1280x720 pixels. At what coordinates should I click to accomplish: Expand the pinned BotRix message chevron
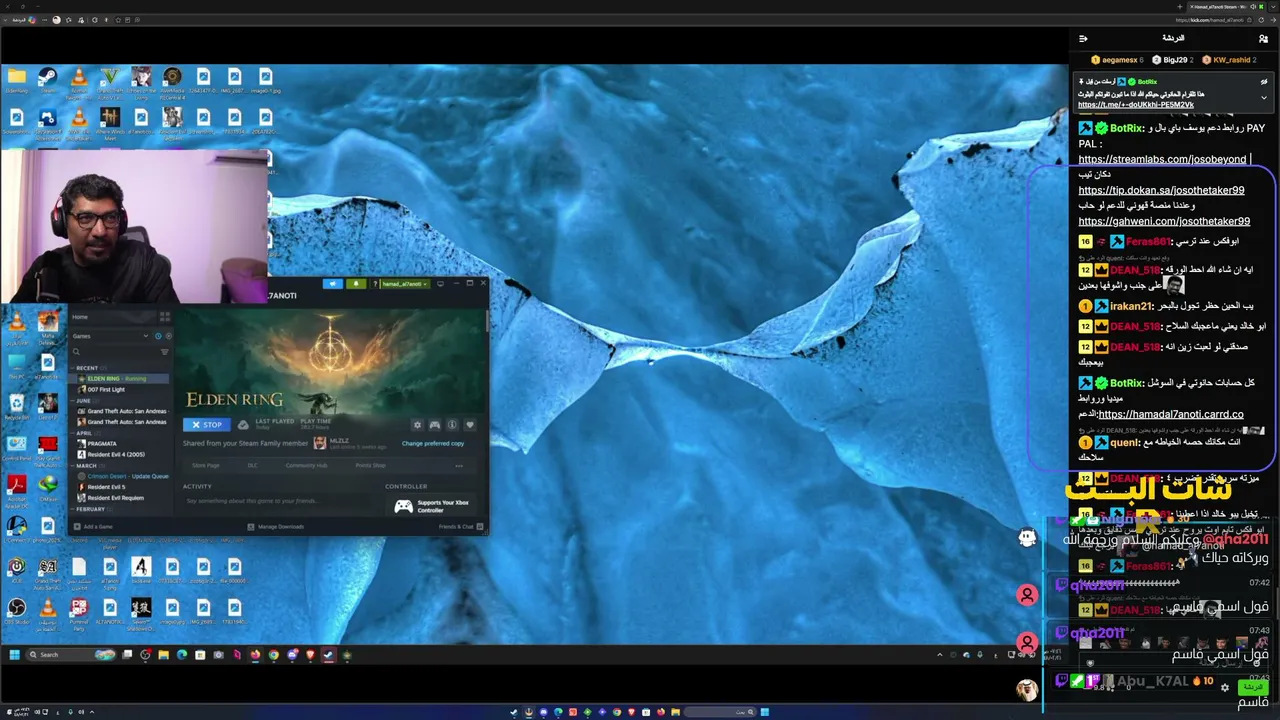coord(1264,98)
